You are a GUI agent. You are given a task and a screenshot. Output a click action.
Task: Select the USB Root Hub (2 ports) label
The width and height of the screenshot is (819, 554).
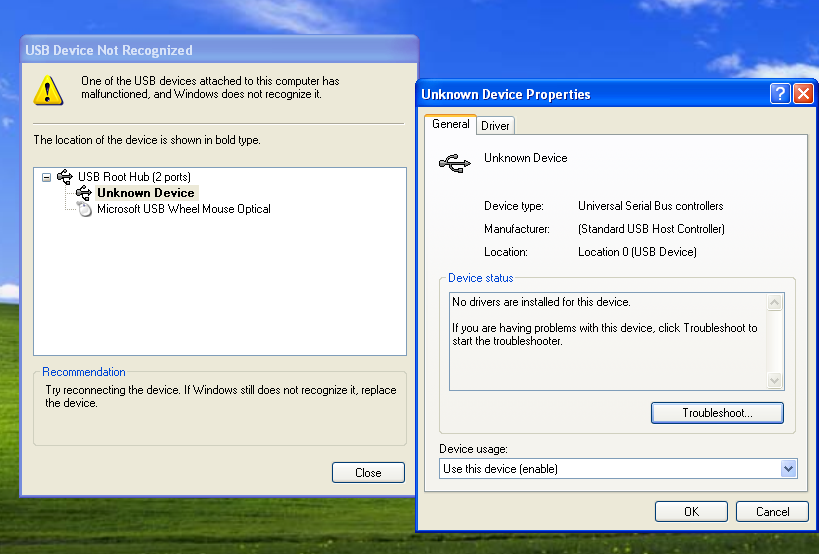point(134,177)
